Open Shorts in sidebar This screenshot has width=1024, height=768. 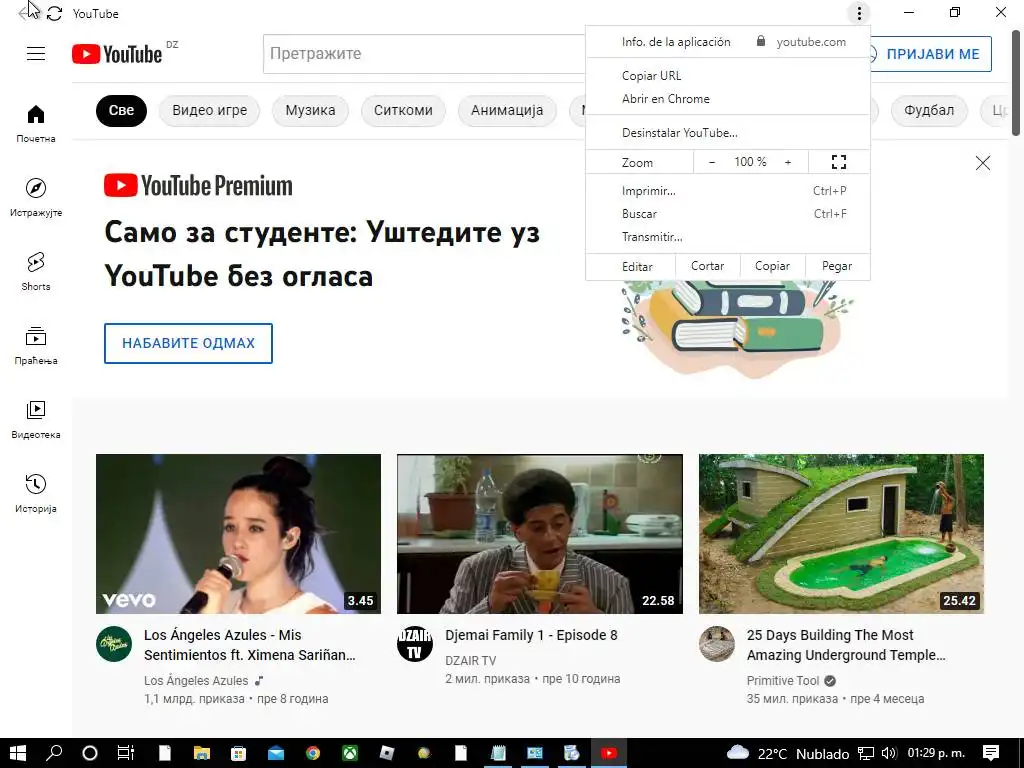coord(36,271)
